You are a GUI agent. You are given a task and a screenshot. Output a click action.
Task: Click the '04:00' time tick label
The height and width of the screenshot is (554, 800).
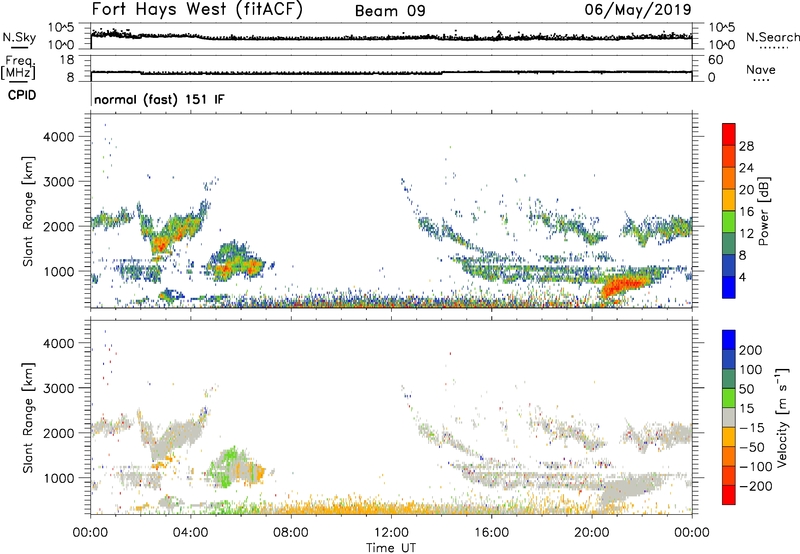(191, 533)
